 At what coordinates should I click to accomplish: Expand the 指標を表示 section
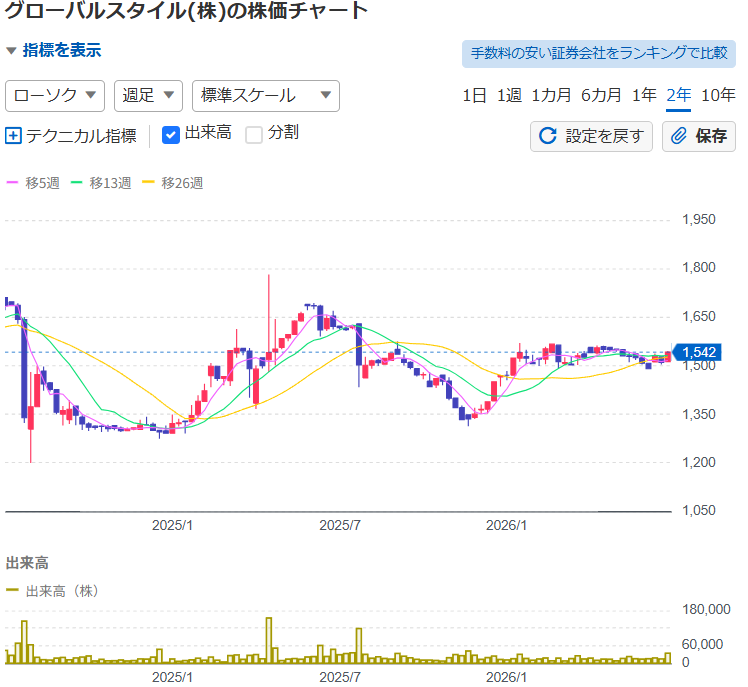click(x=53, y=50)
